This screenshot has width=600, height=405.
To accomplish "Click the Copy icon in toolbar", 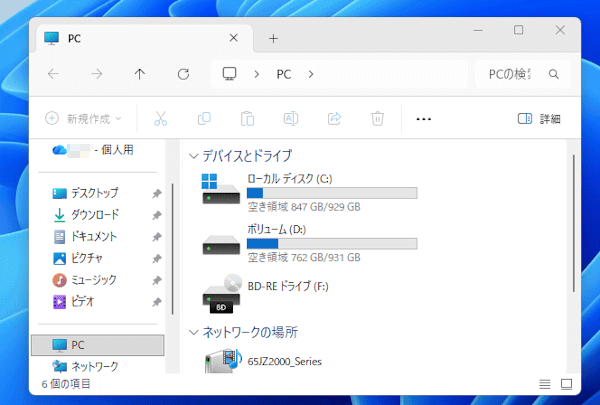I will [204, 119].
